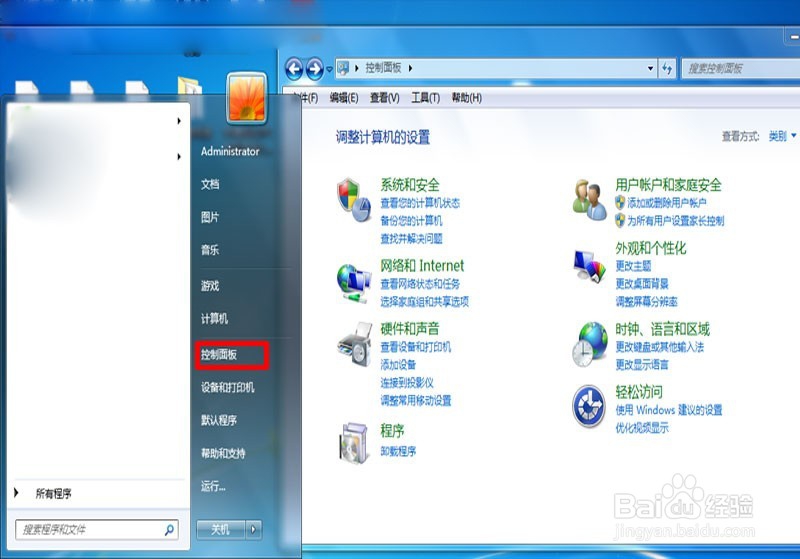Open the recent pages dropdown next to Forward arrow

[x=329, y=69]
